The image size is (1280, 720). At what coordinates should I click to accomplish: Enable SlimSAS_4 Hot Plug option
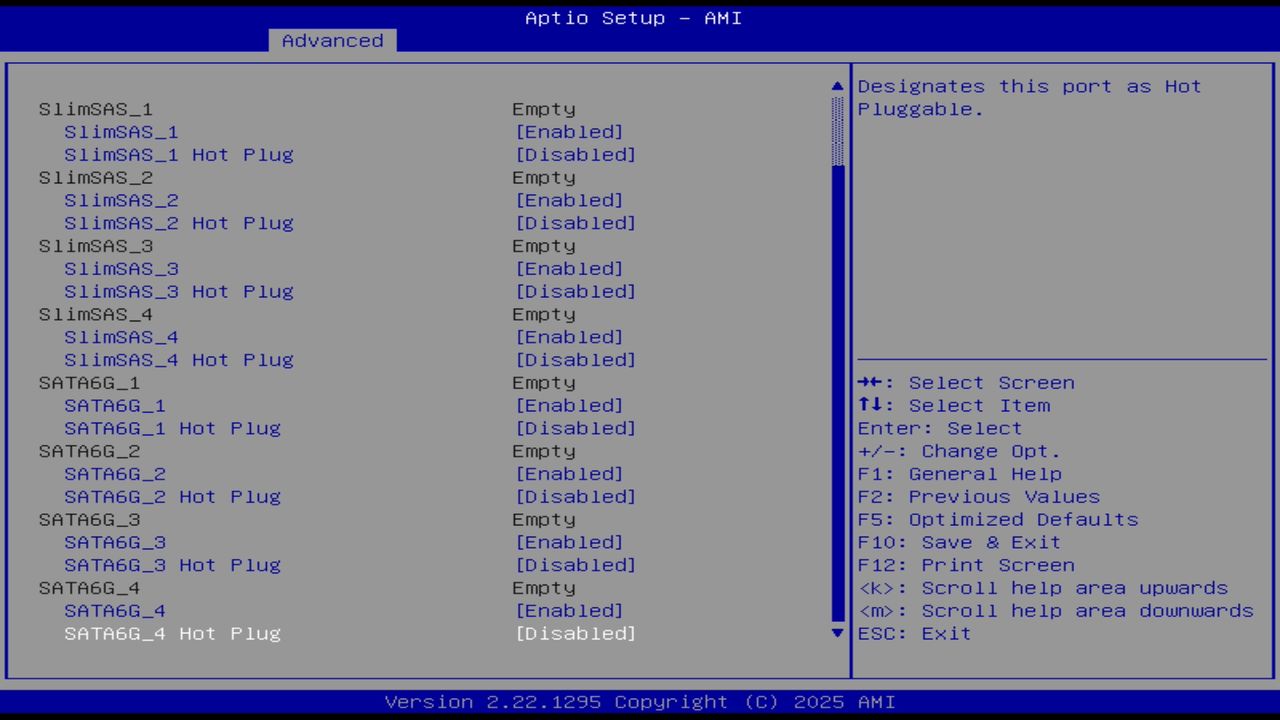576,359
